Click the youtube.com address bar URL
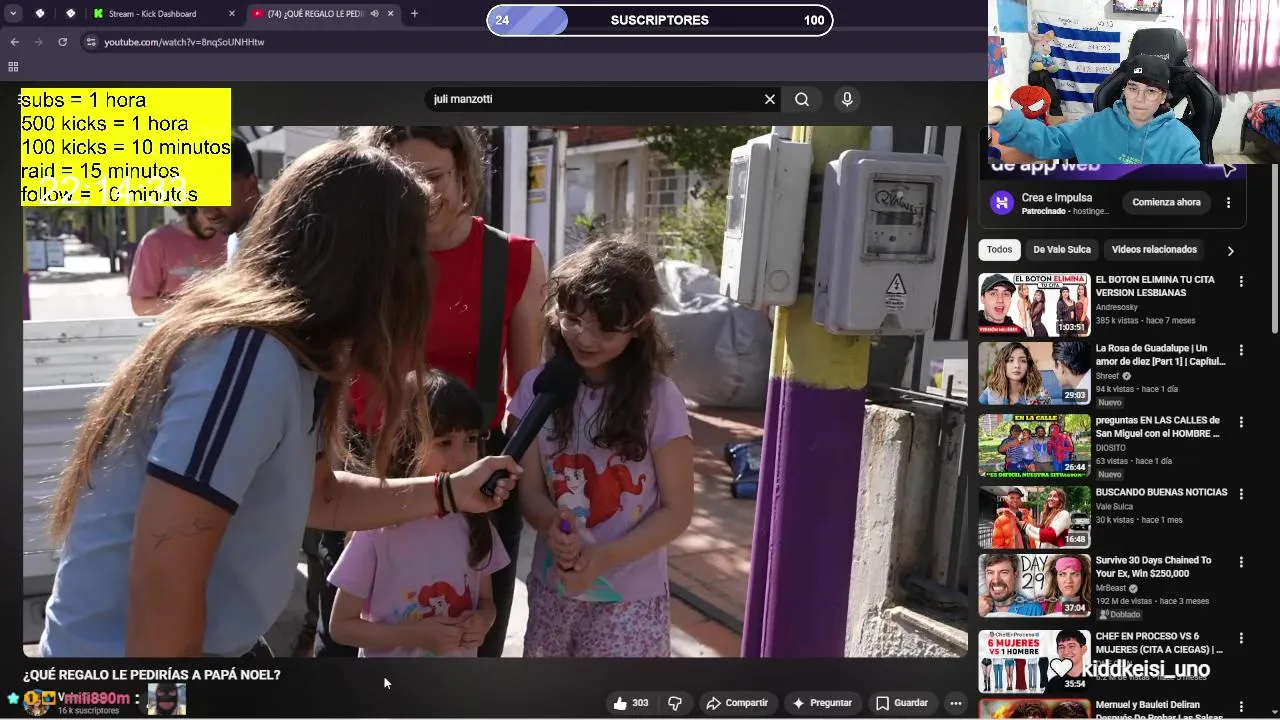 184,42
